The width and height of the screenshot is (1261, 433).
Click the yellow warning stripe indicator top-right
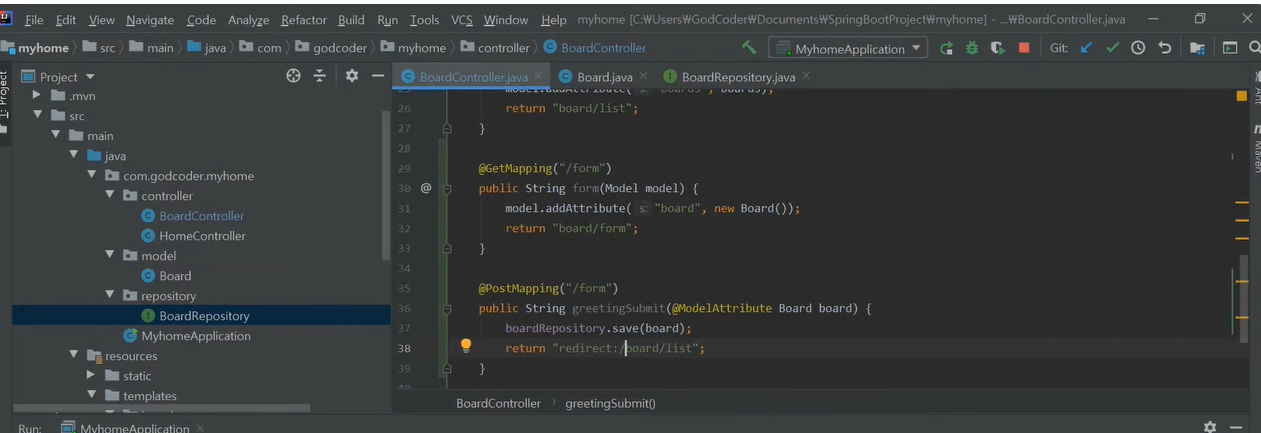[x=1242, y=96]
